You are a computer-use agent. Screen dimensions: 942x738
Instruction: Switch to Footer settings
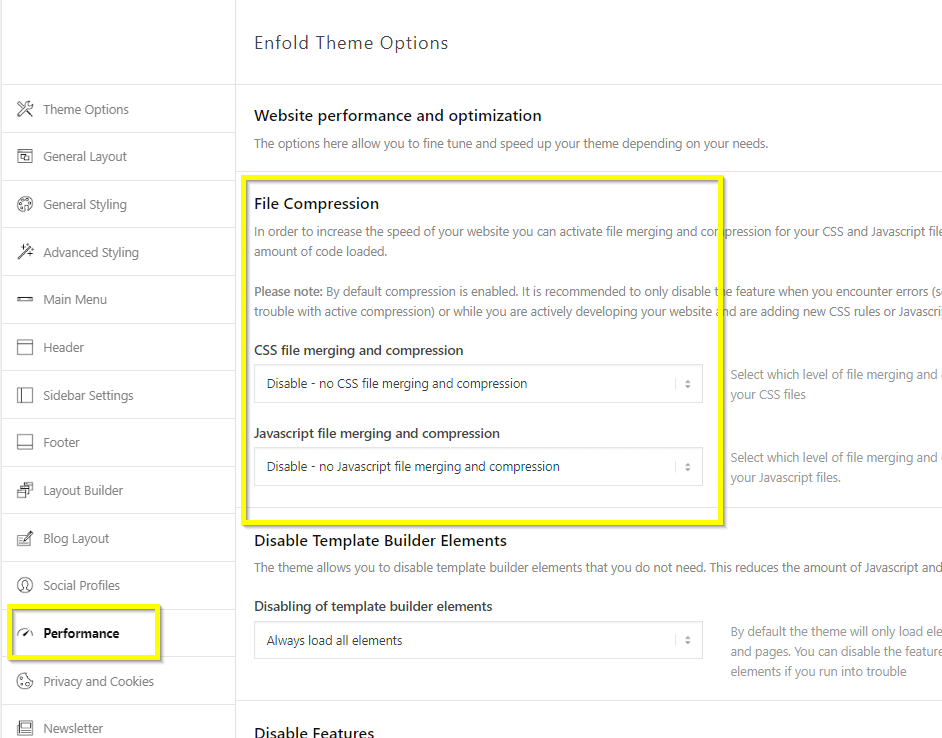(118, 442)
